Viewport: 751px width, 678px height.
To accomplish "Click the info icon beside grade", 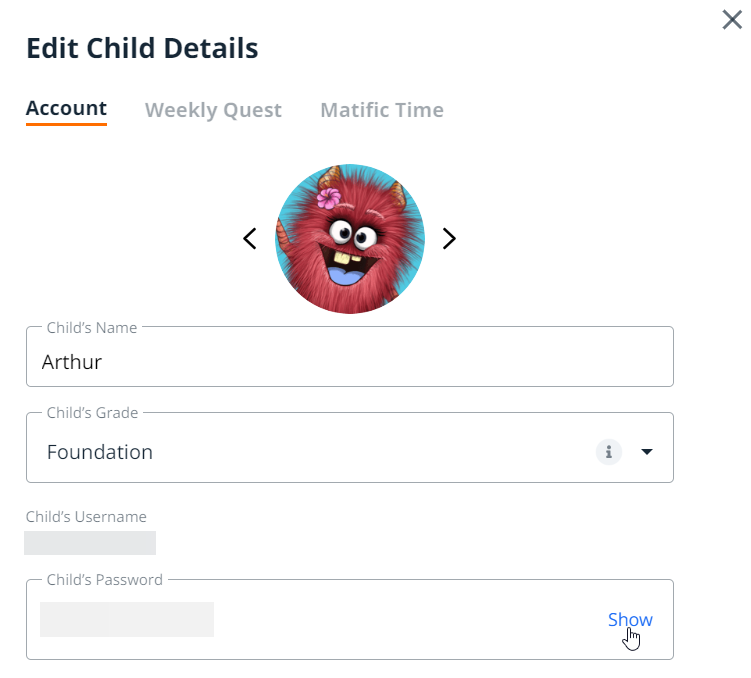I will 609,452.
